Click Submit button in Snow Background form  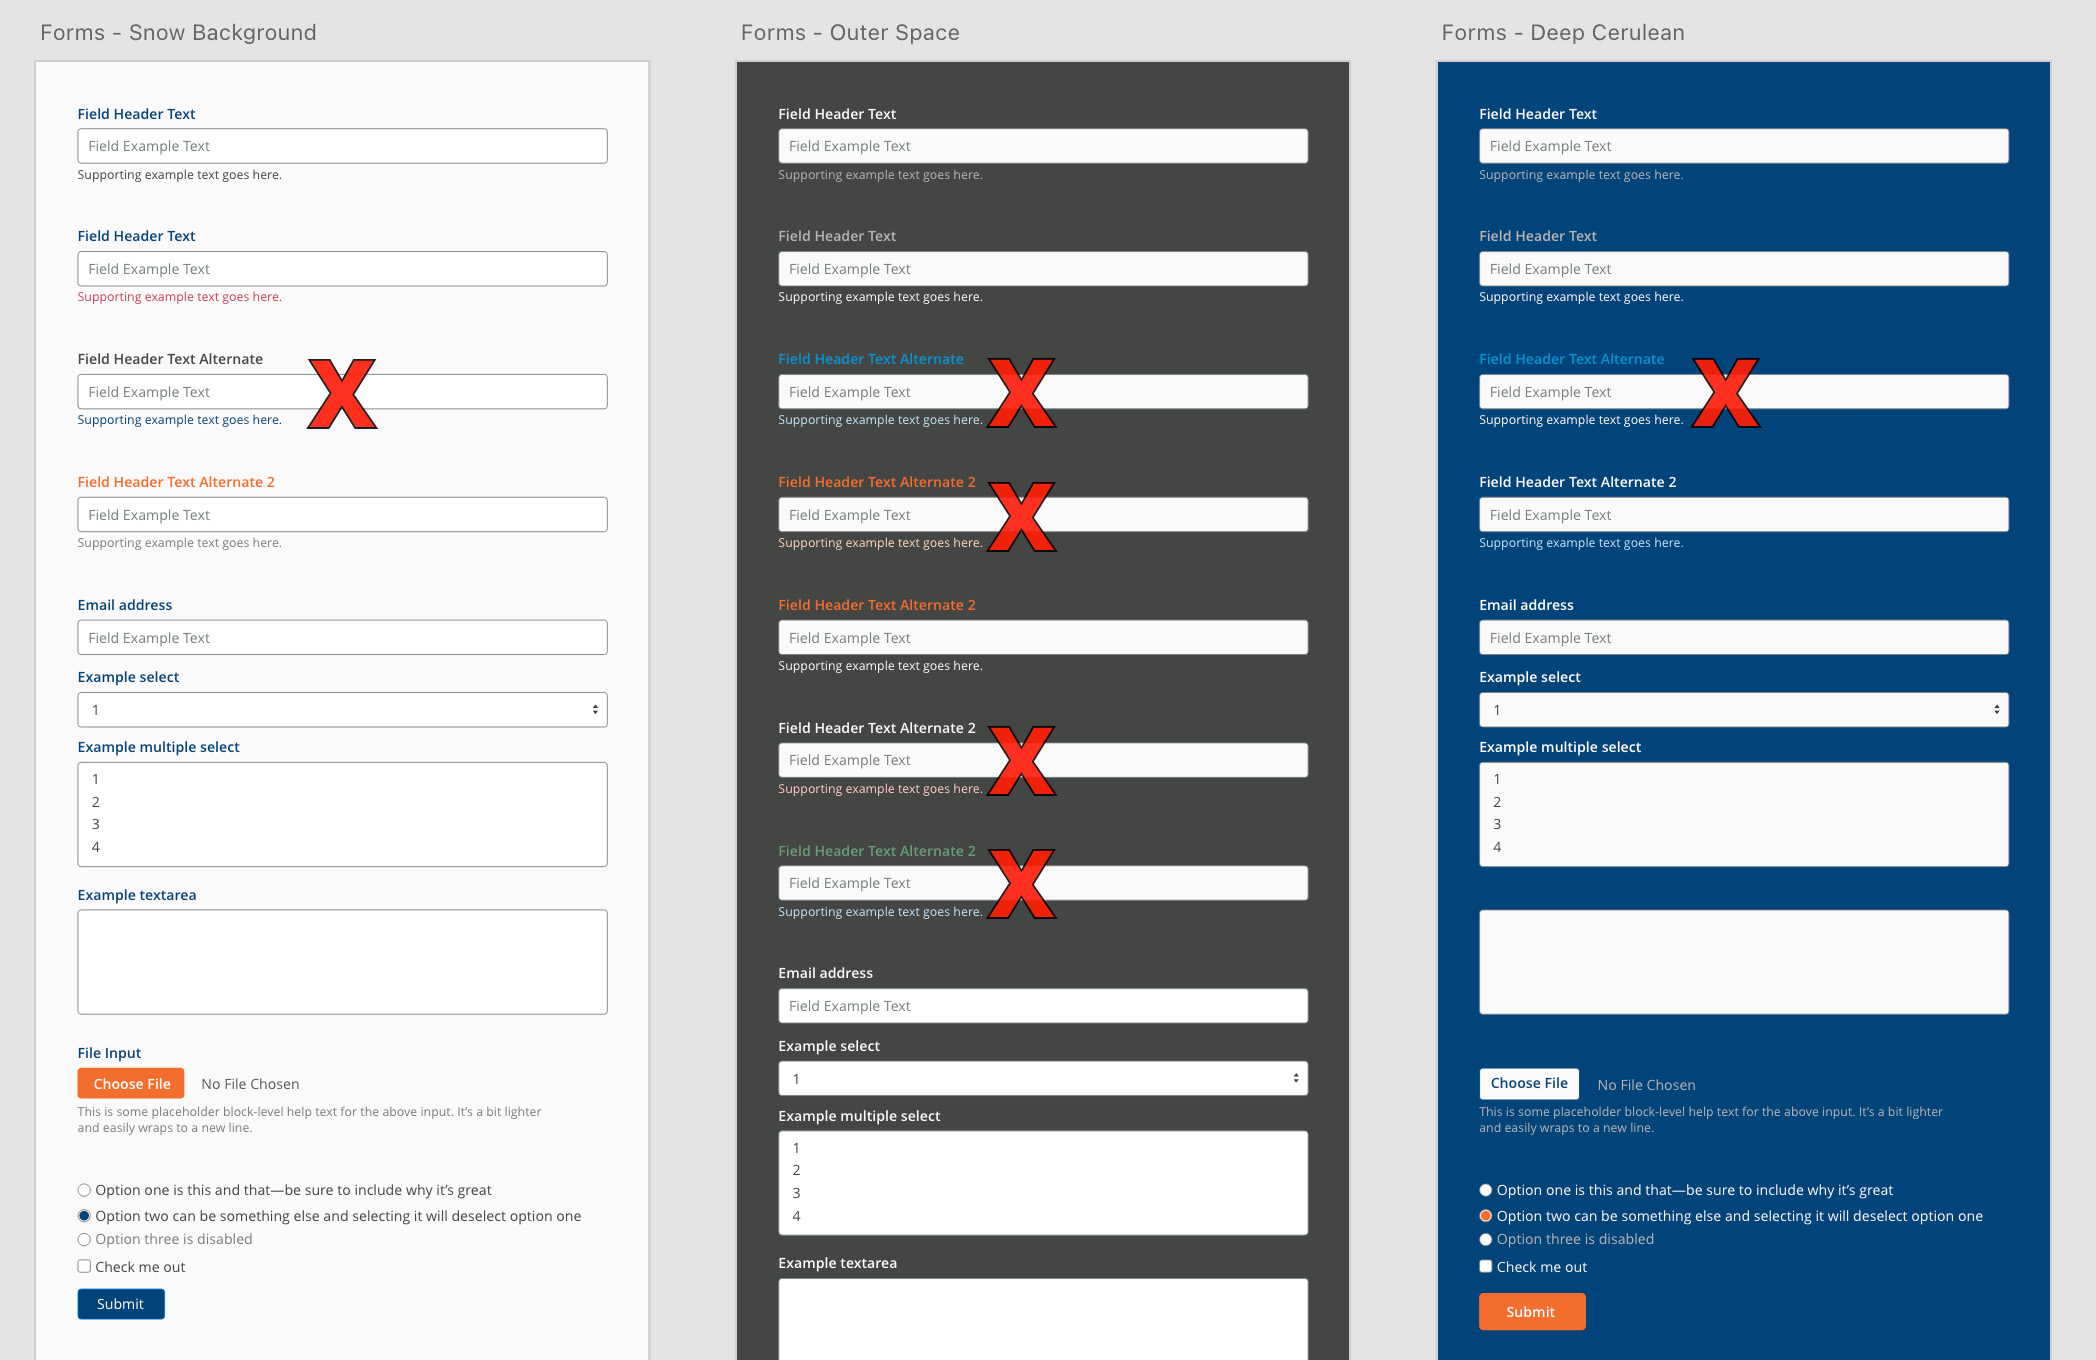[x=121, y=1302]
